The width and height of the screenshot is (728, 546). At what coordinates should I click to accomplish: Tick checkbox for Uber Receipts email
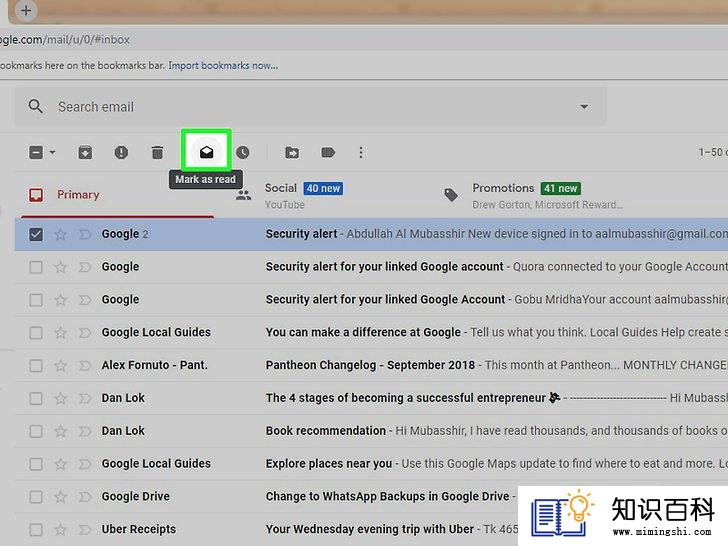pos(36,529)
